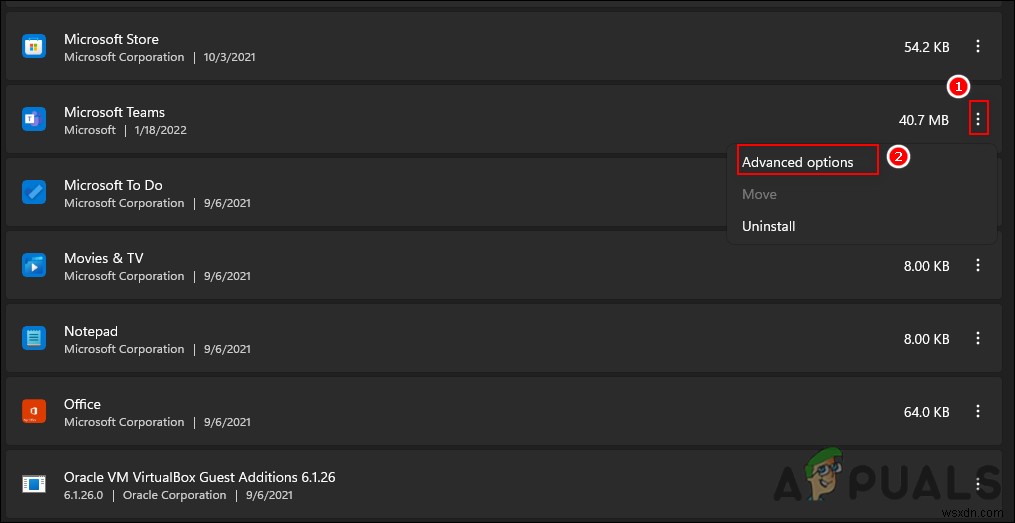Choose Uninstall from the context menu
The height and width of the screenshot is (523, 1015).
[769, 226]
